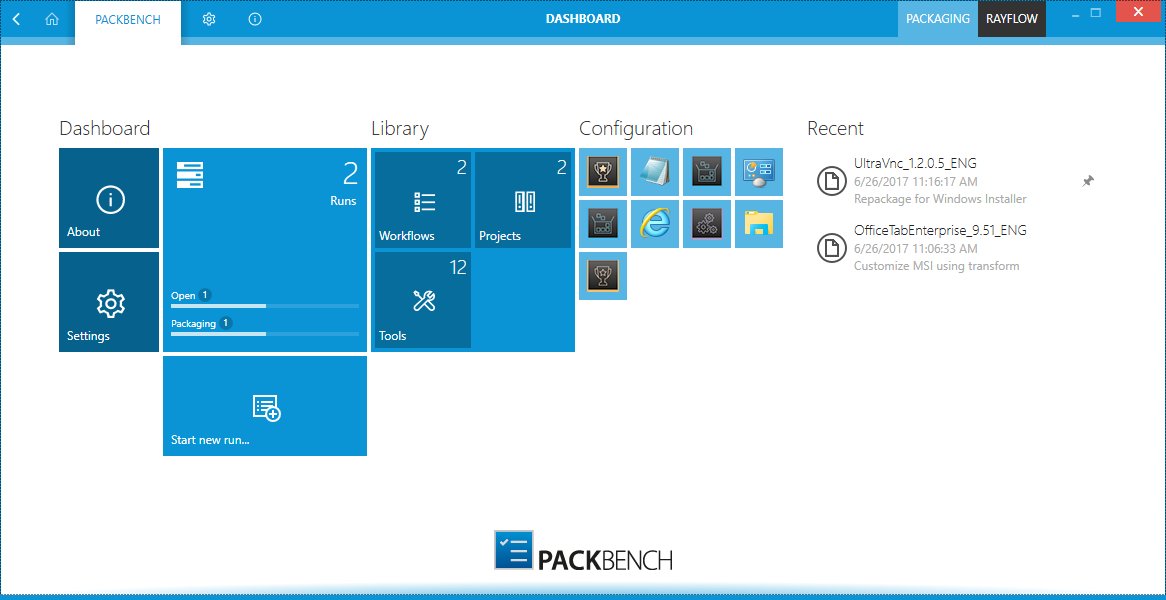Click the UltraVnc recent item document icon
This screenshot has width=1166, height=600.
(832, 181)
